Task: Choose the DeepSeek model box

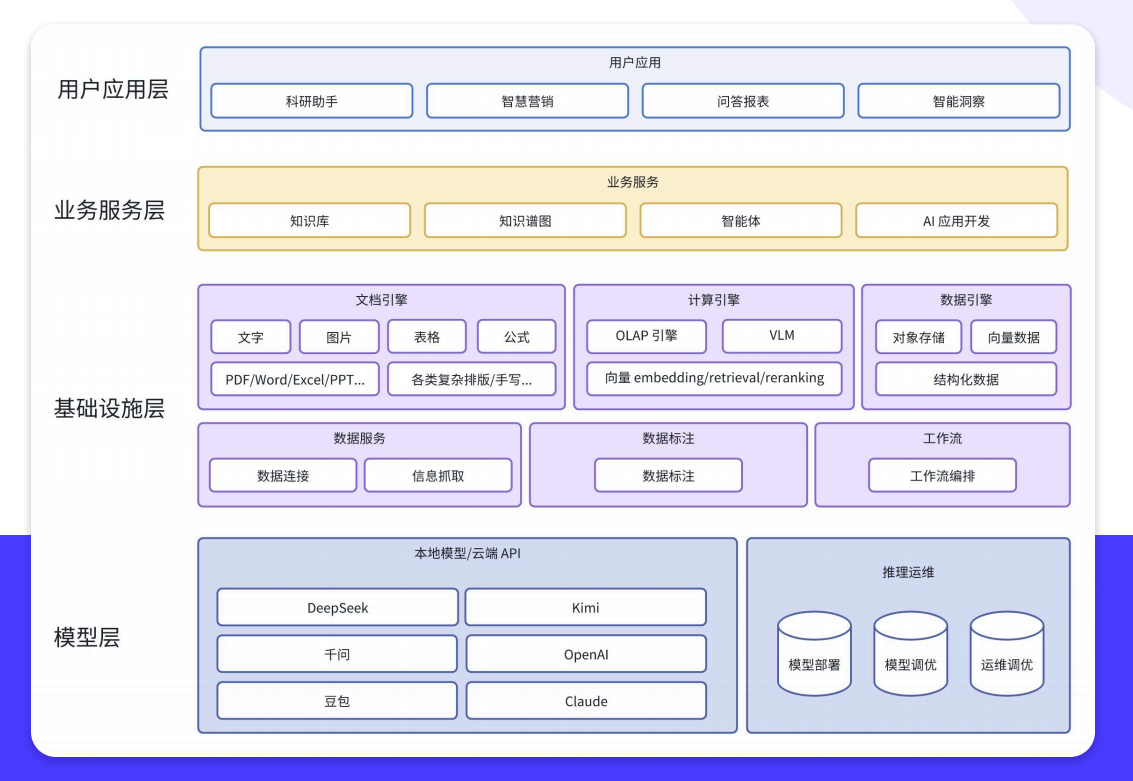Action: pyautogui.click(x=337, y=607)
